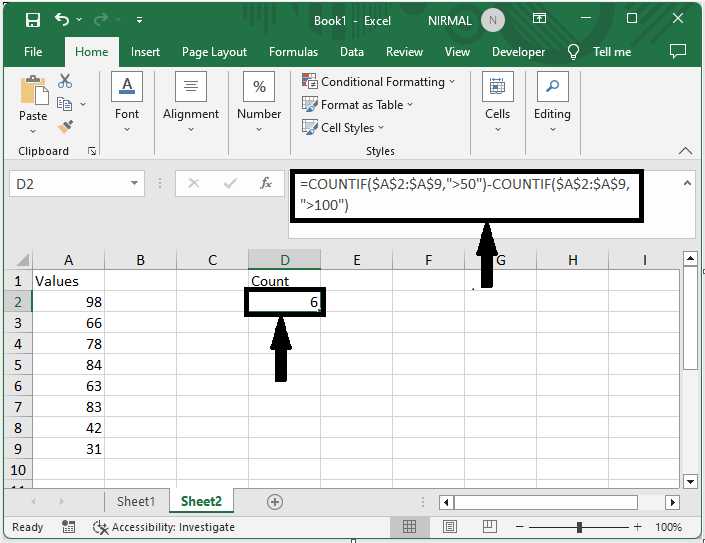The height and width of the screenshot is (543, 705).
Task: Click the Copy icon
Action: click(64, 104)
